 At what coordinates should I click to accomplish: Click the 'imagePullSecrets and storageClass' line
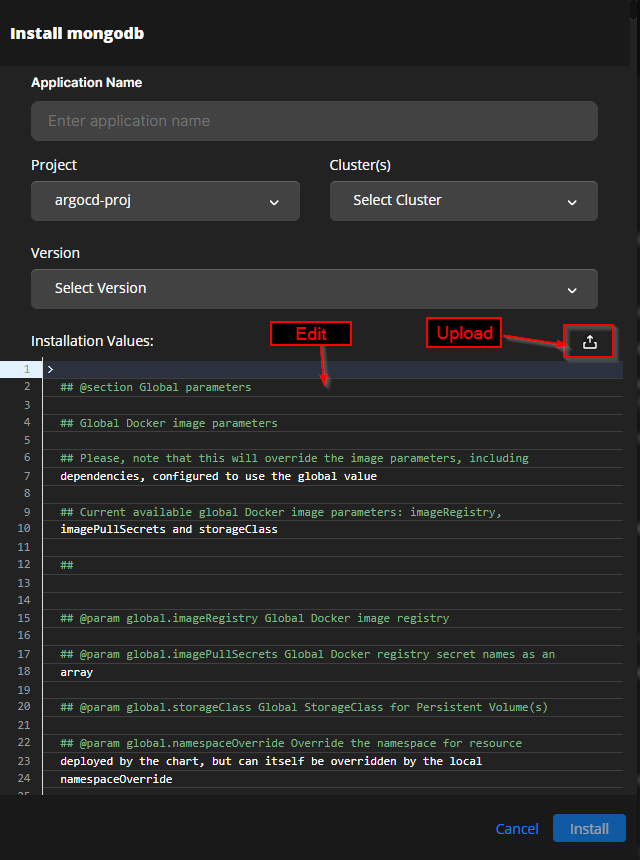click(169, 529)
